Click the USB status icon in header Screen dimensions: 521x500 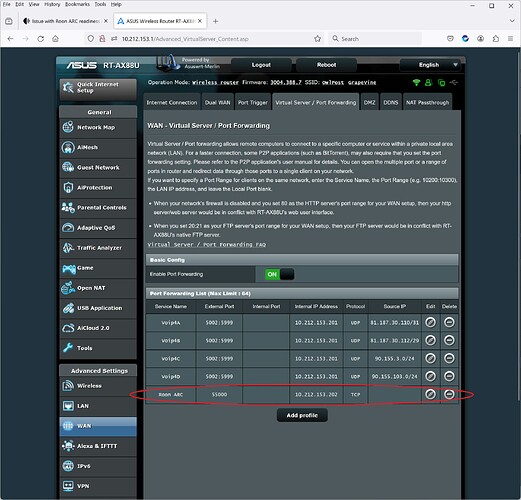tap(454, 82)
